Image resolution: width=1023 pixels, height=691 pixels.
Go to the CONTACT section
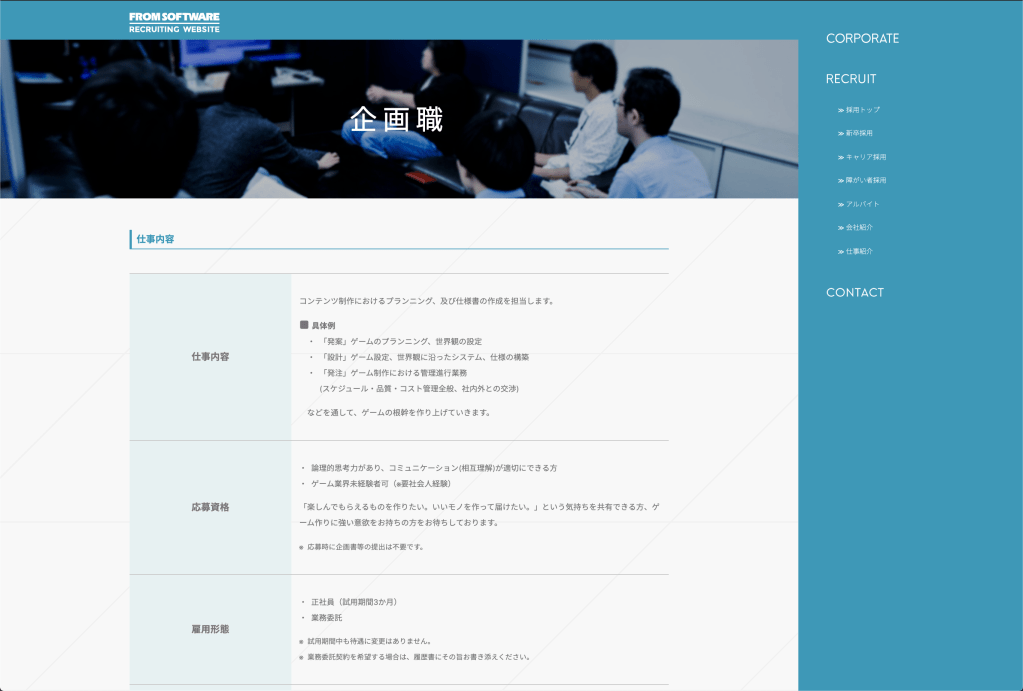tap(854, 293)
